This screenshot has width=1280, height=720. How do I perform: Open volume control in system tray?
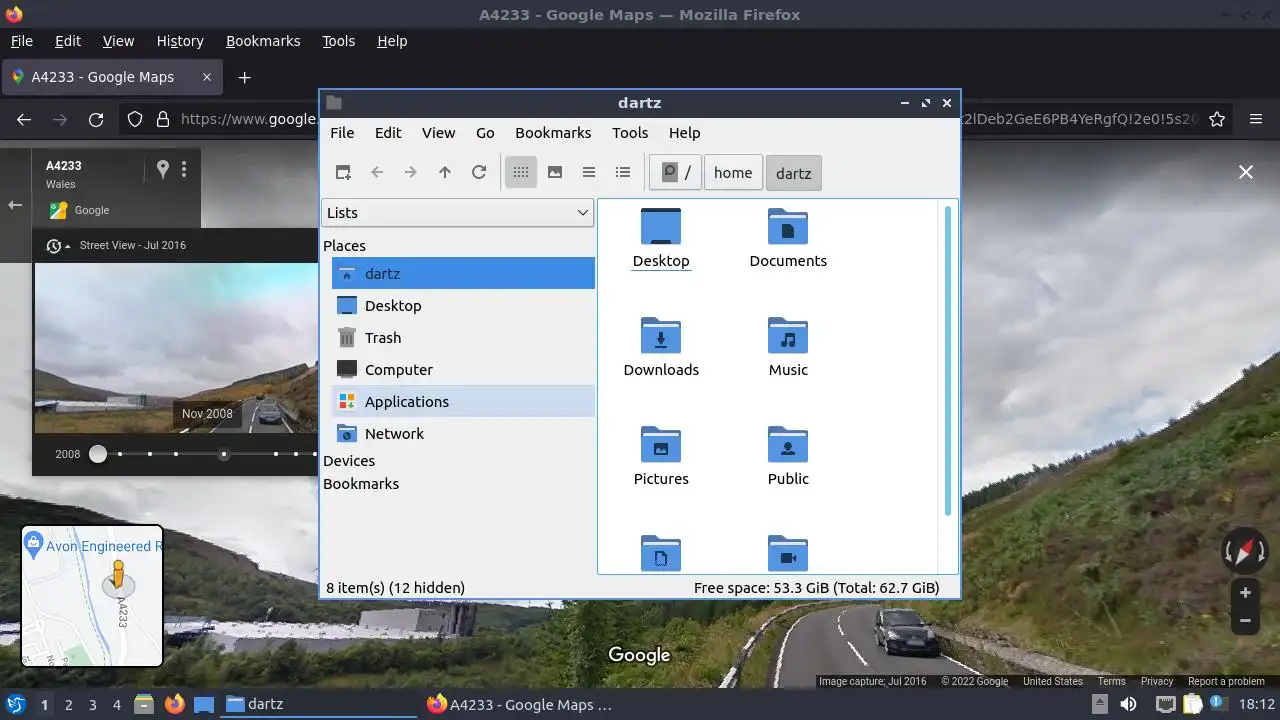tap(1128, 704)
